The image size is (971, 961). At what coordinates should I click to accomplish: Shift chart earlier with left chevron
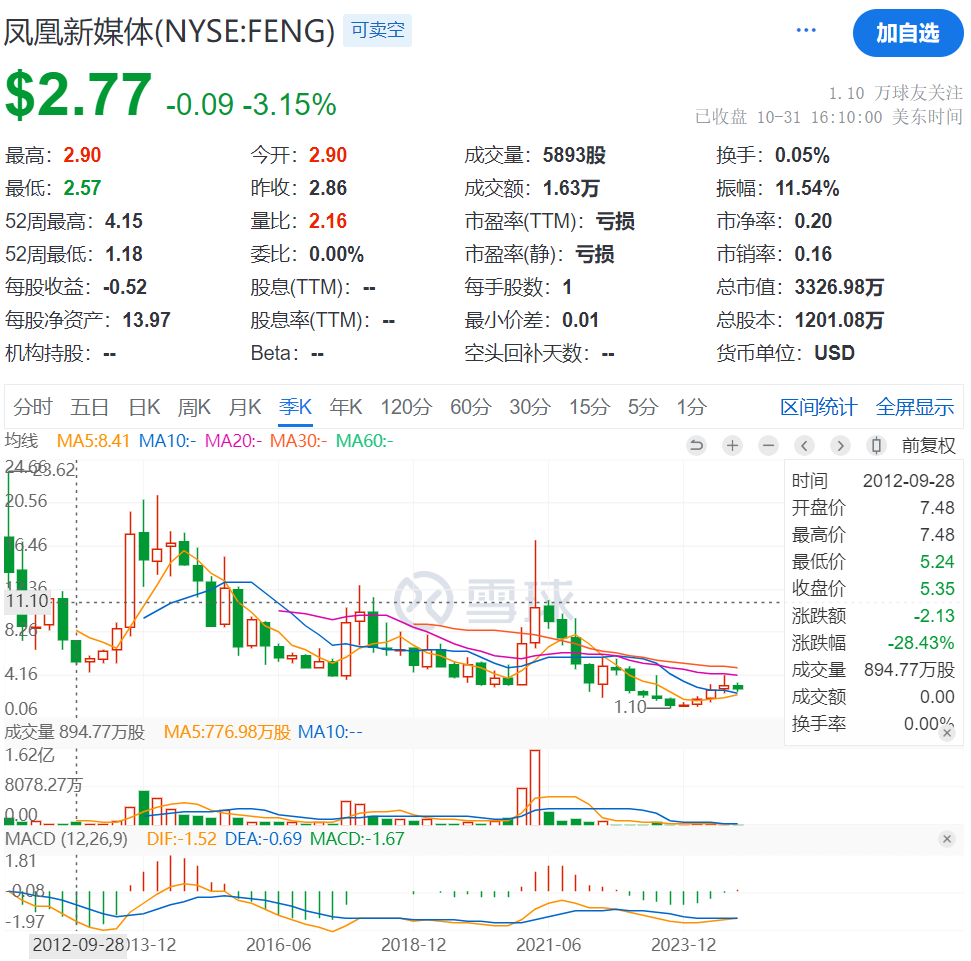click(x=804, y=445)
